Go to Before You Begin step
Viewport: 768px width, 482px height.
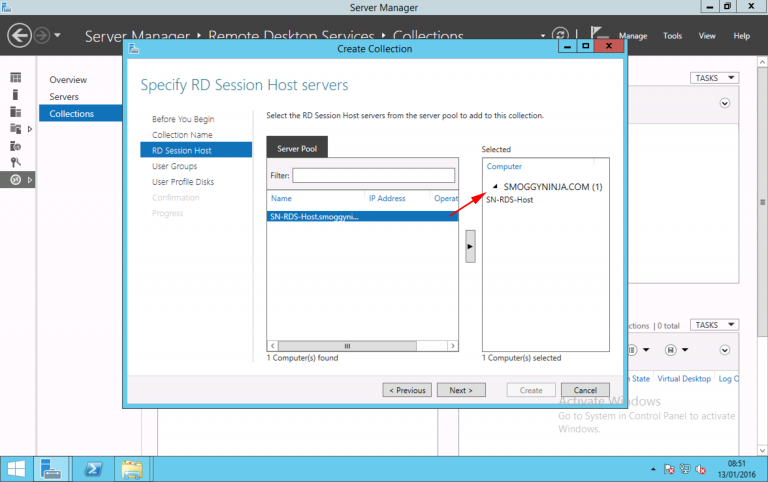[x=183, y=119]
